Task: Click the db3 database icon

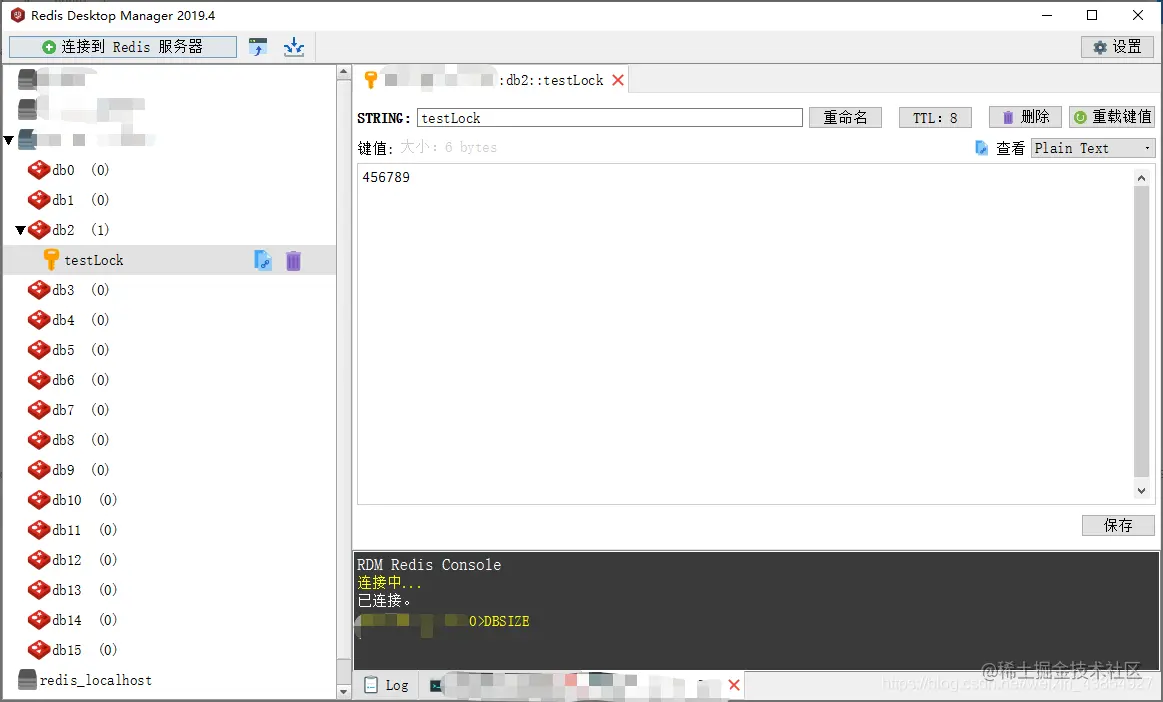Action: click(39, 289)
